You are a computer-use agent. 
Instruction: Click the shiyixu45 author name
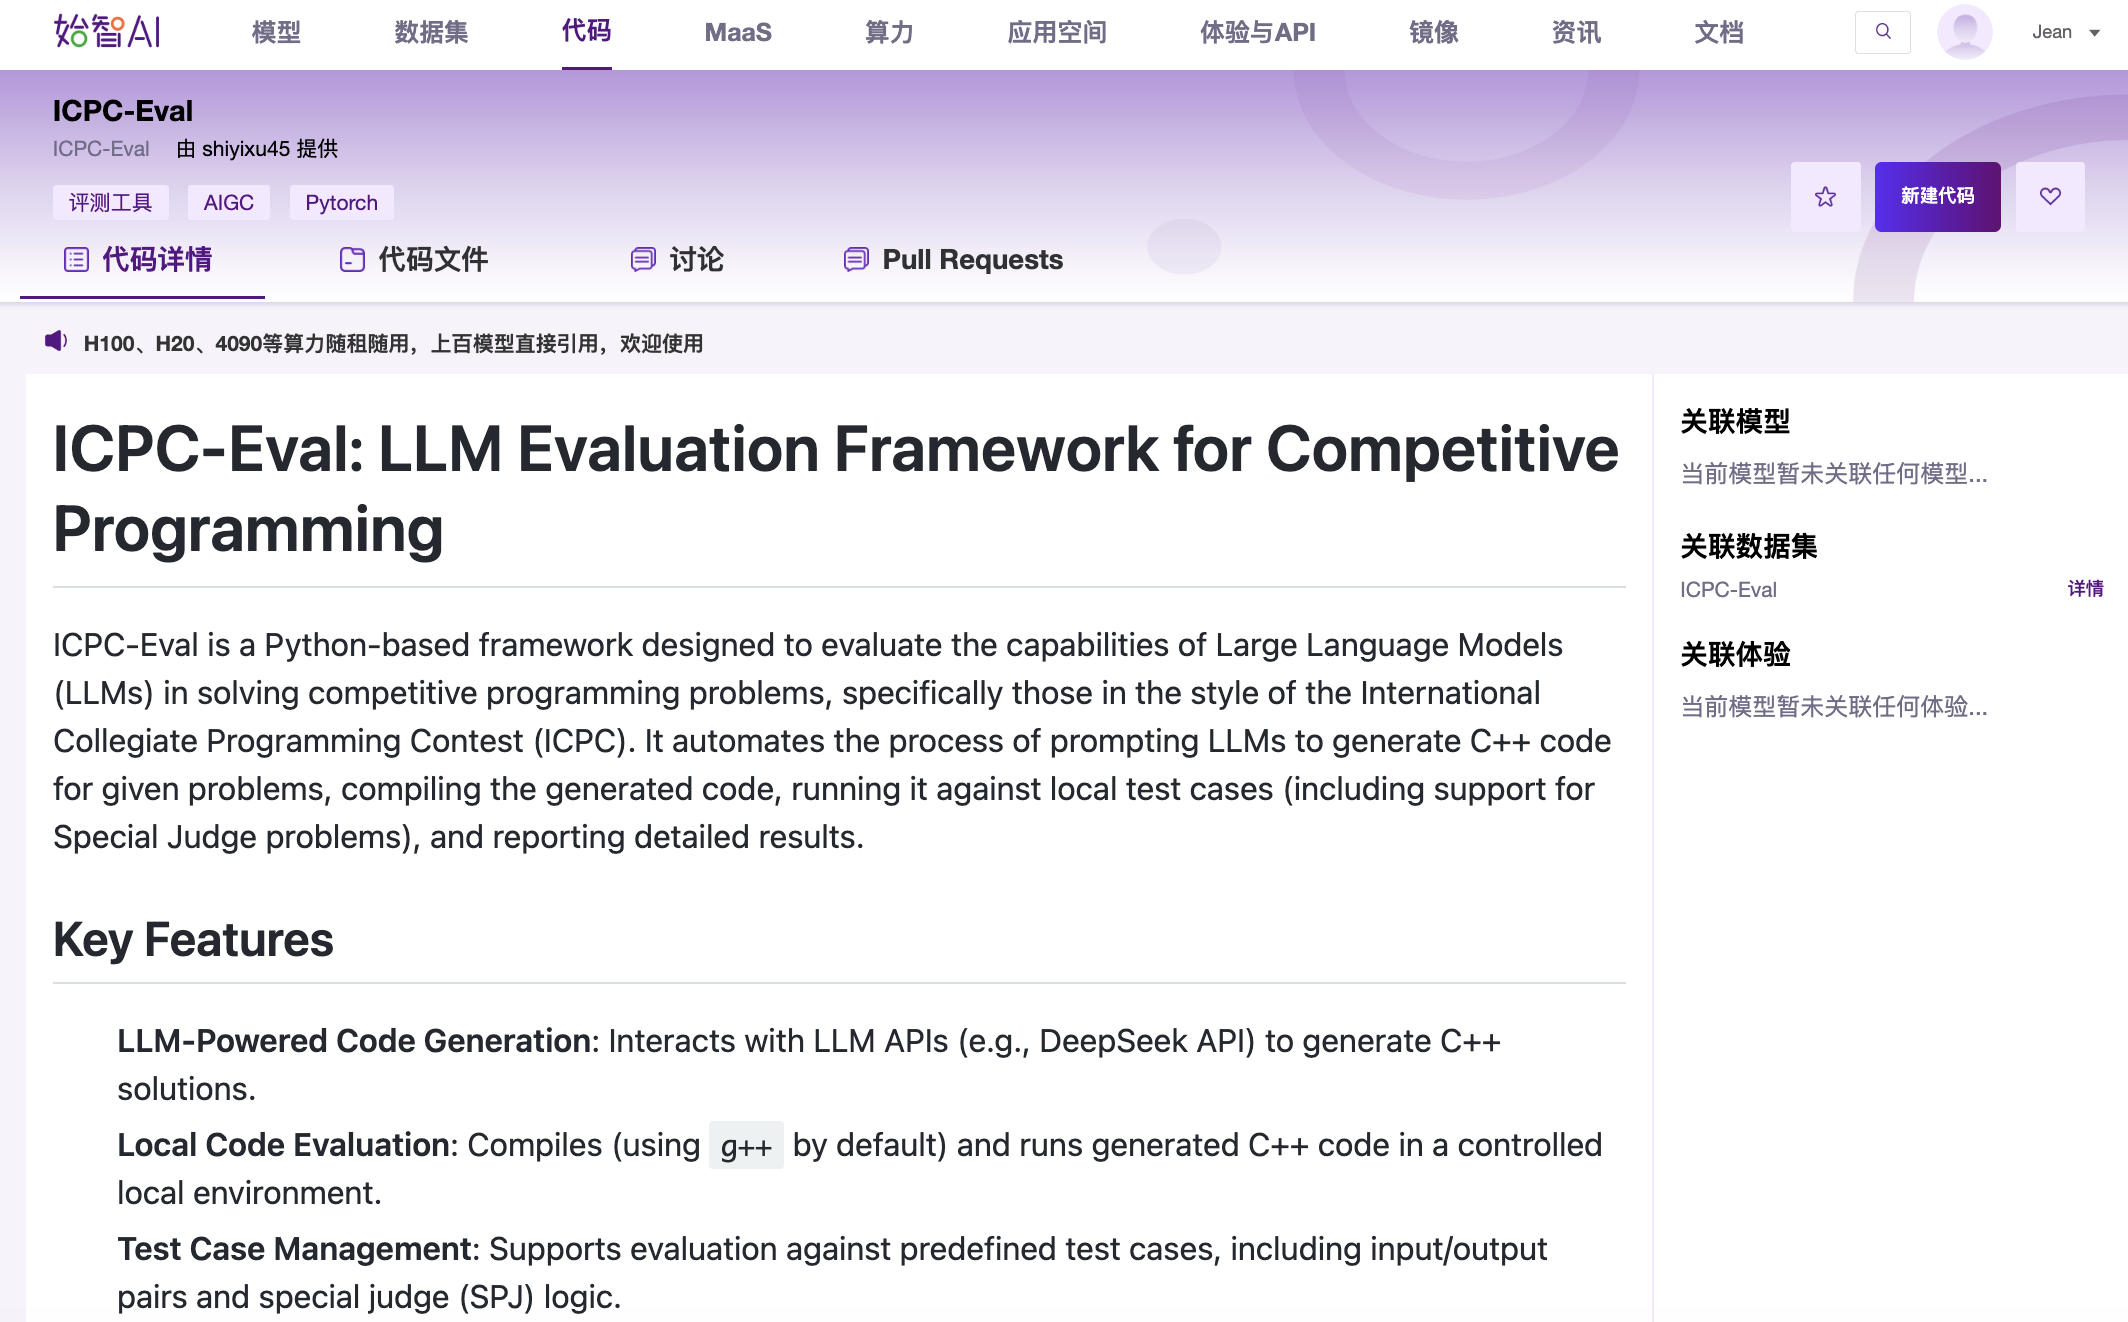click(245, 149)
